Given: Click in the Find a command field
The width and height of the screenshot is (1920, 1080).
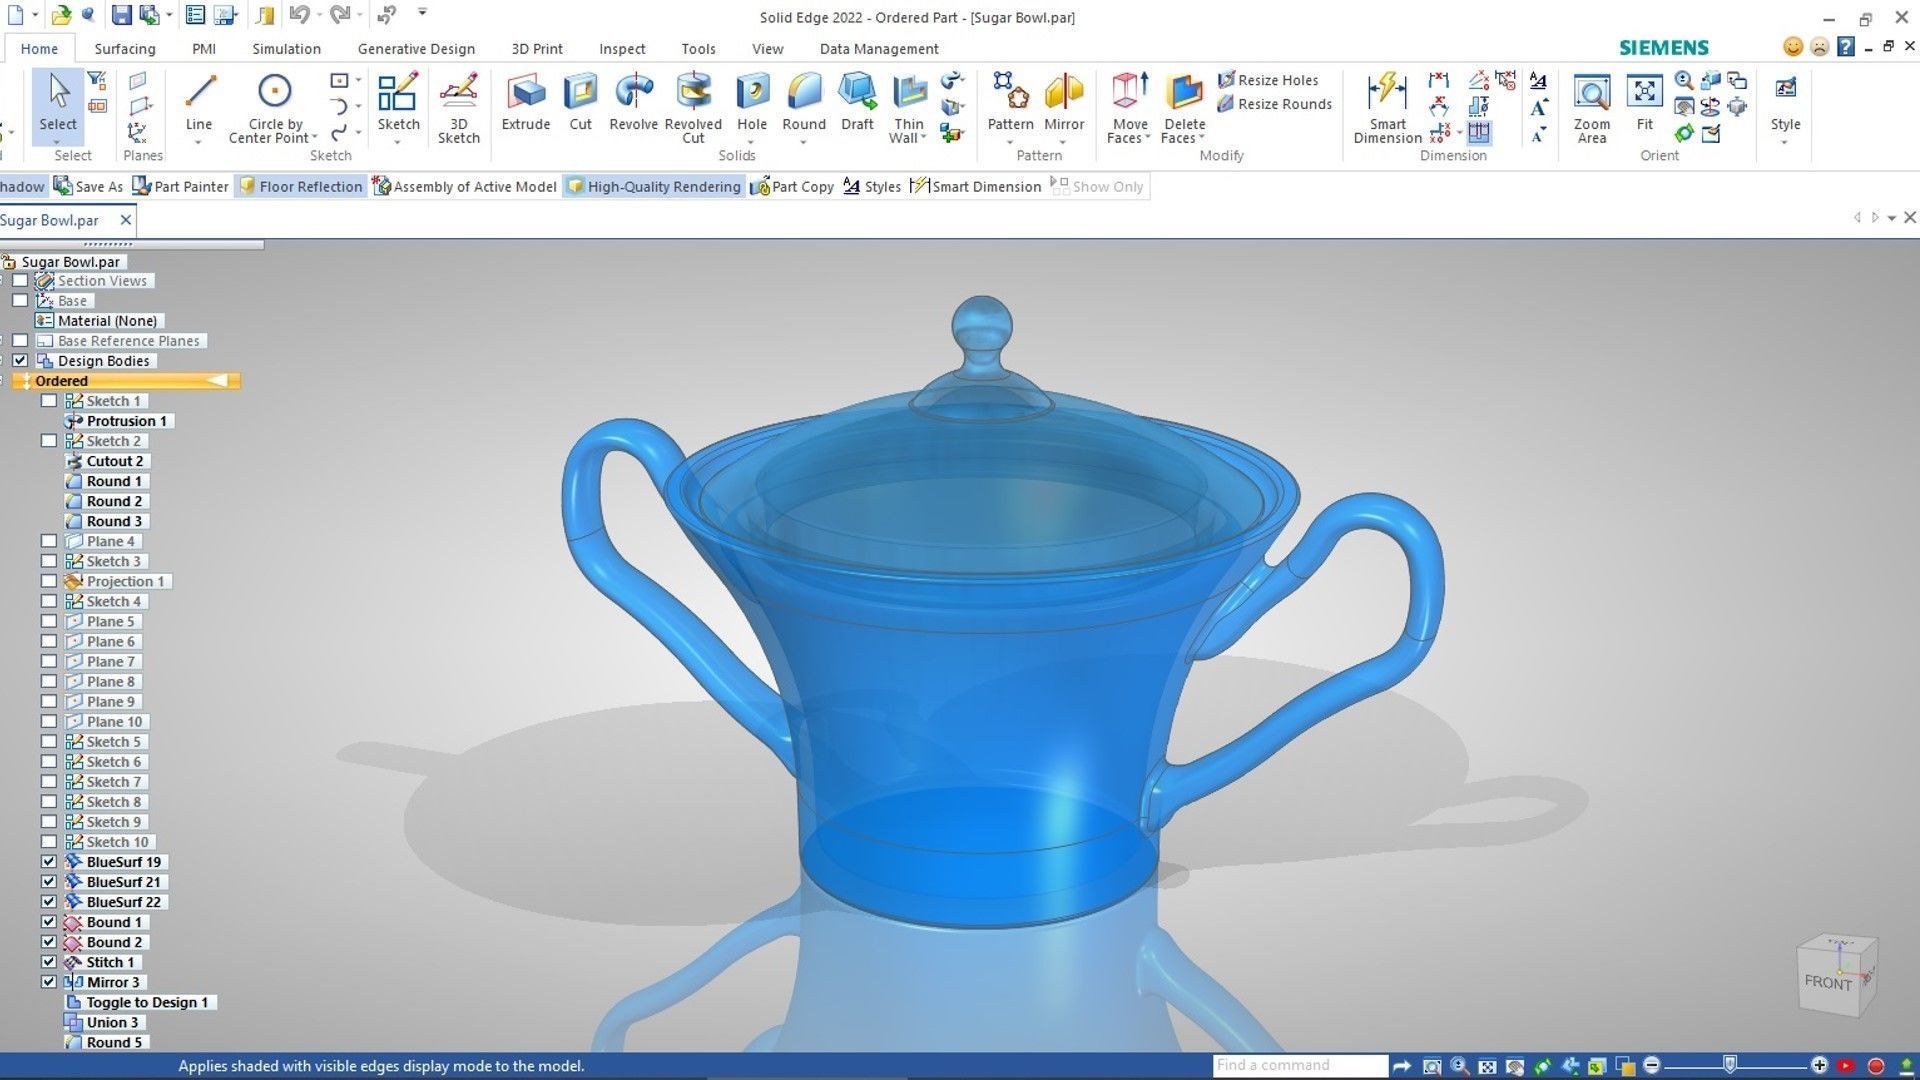Looking at the screenshot, I should 1299,1066.
